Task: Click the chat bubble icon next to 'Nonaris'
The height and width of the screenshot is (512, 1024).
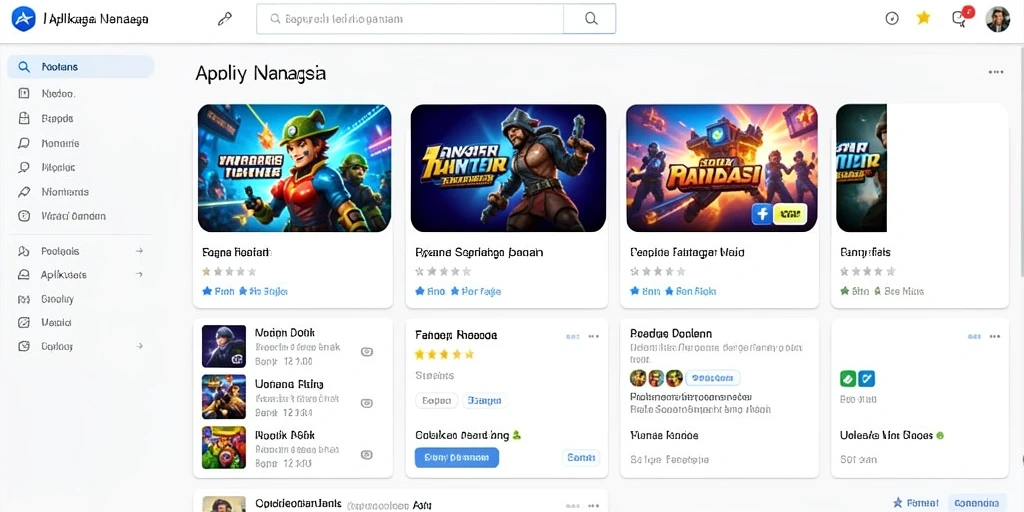Action: click(24, 143)
